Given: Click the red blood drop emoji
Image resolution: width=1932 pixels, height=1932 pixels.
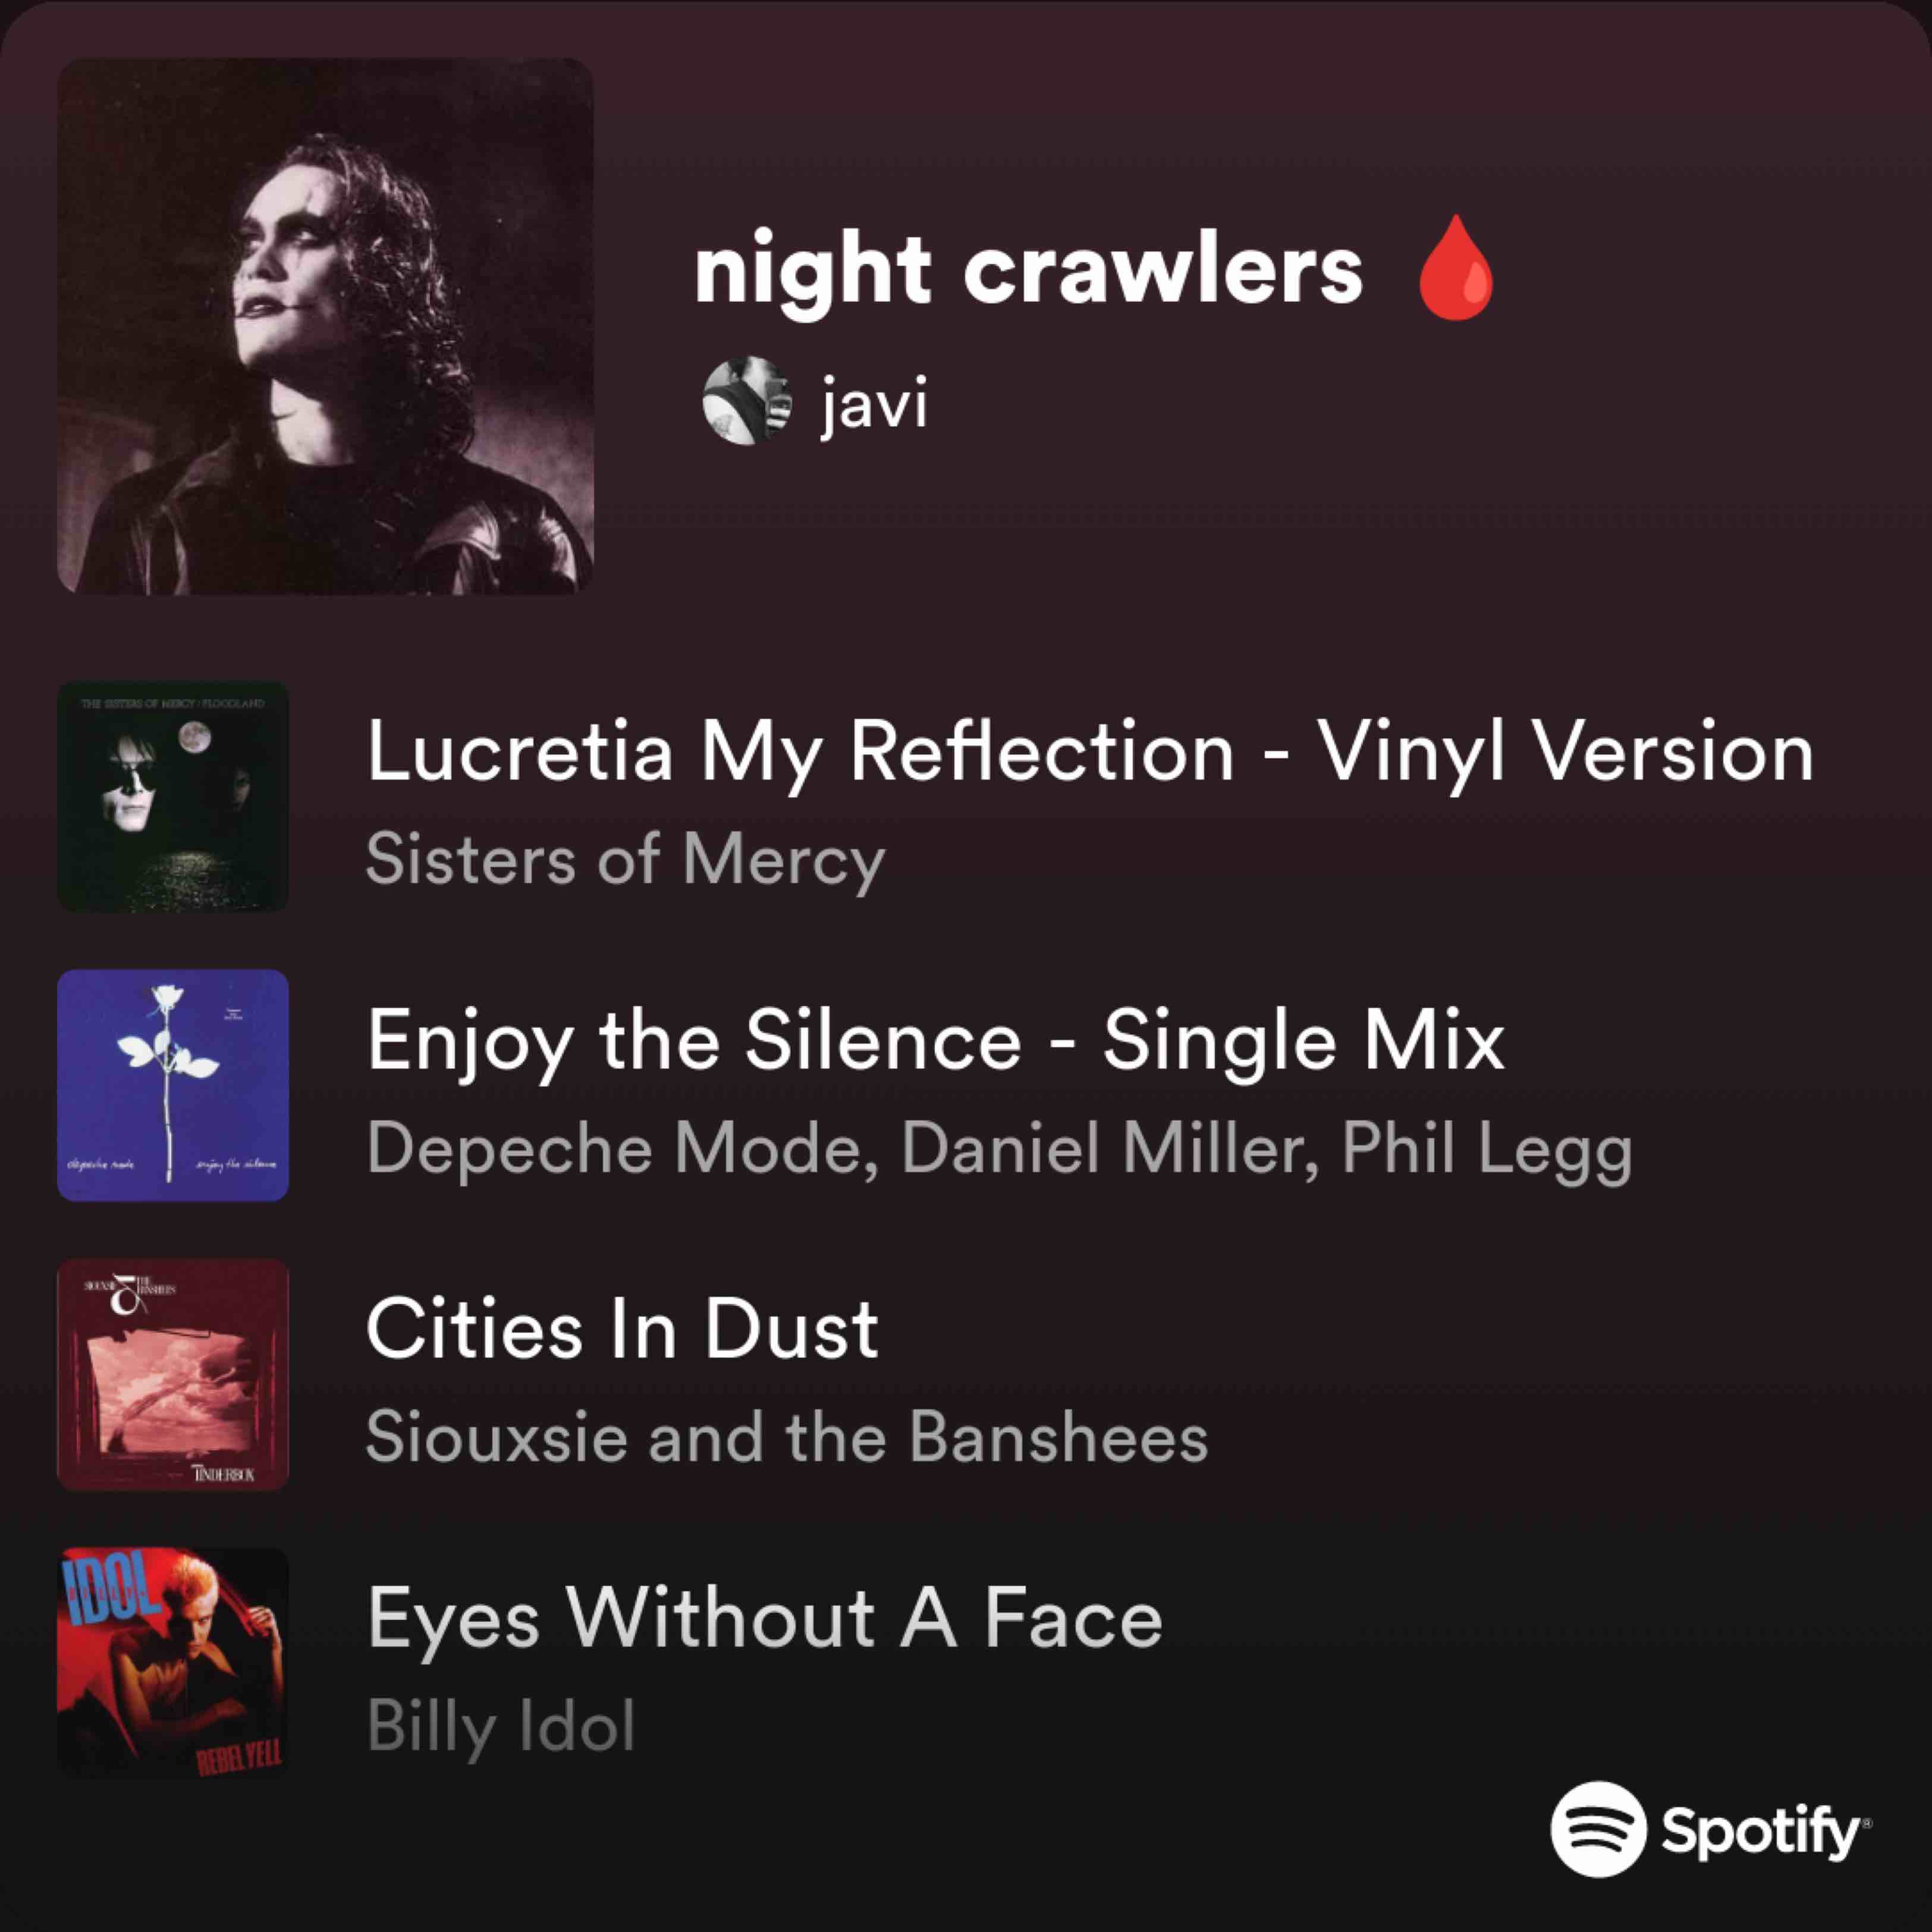Looking at the screenshot, I should 1456,268.
